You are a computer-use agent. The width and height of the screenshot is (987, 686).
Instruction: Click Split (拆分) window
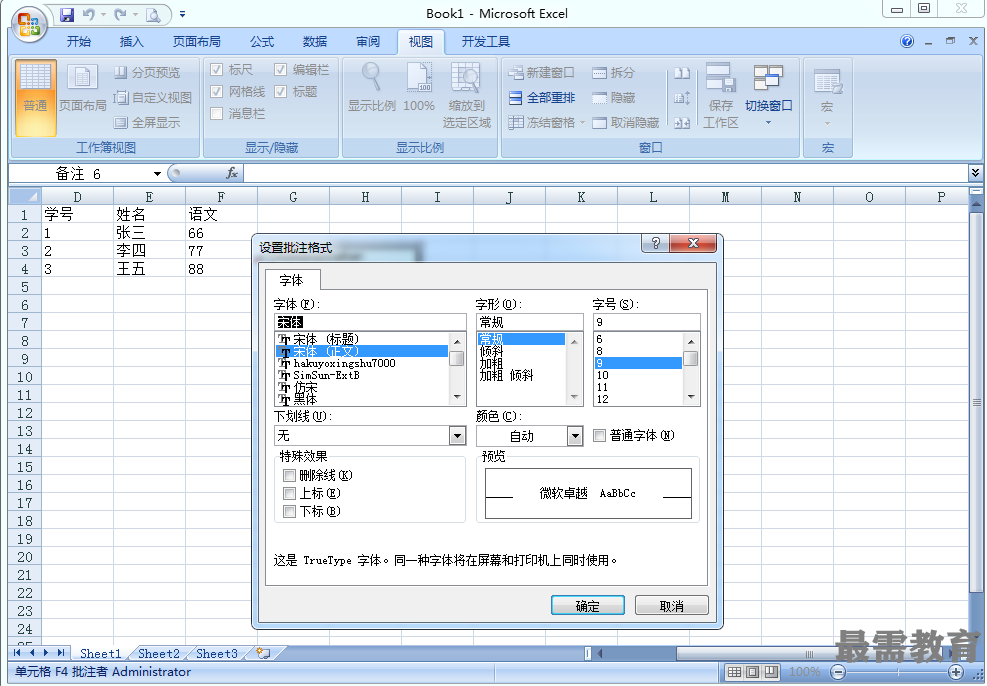point(613,72)
